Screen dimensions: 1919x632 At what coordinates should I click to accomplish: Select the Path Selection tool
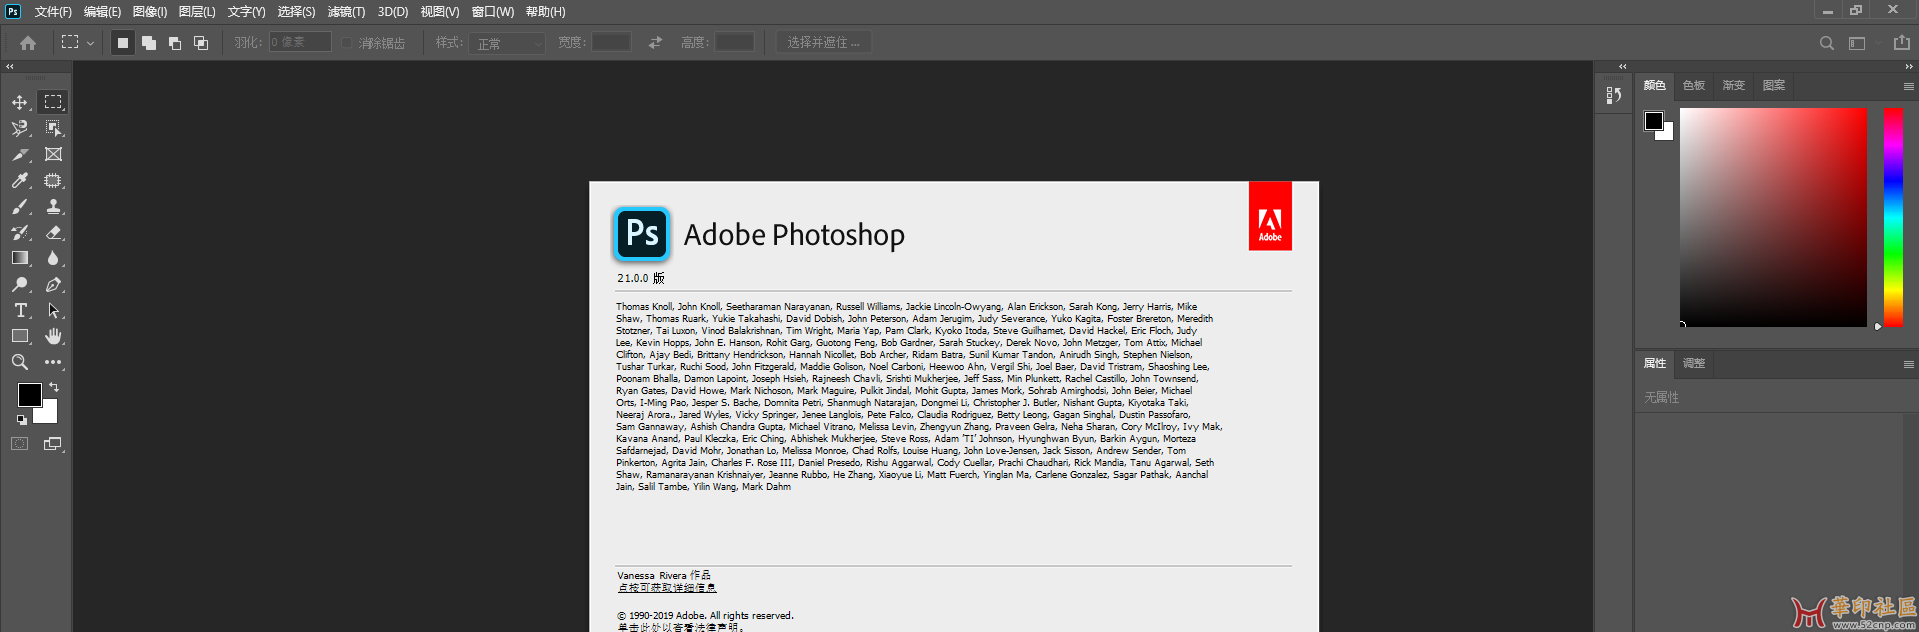[53, 310]
